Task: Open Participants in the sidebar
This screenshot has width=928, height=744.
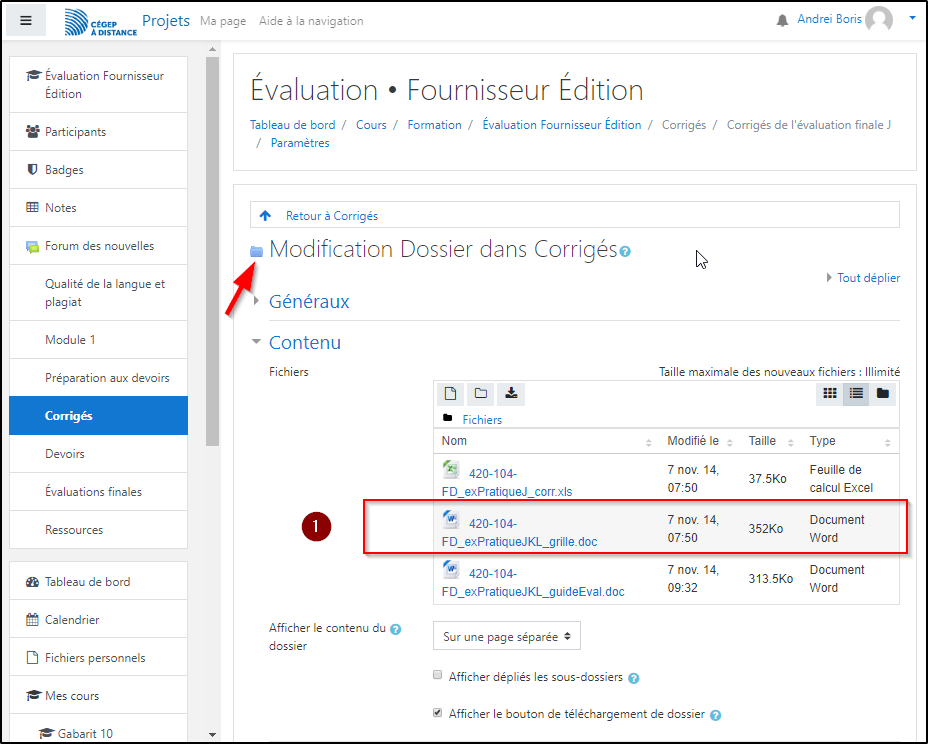Action: pyautogui.click(x=75, y=132)
